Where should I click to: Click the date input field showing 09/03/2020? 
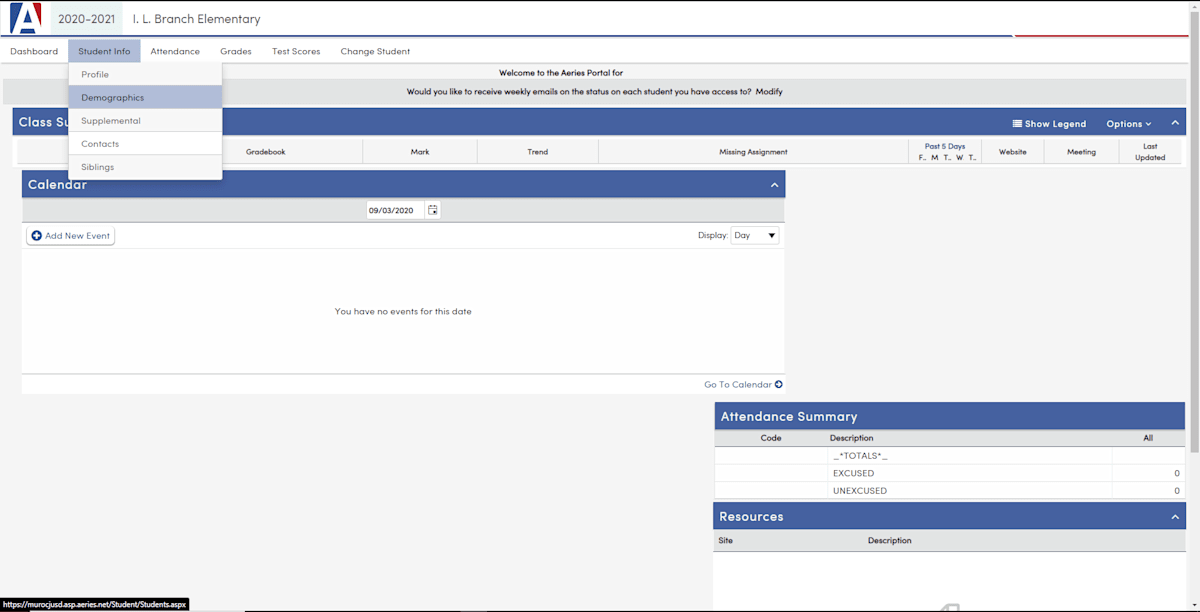[395, 209]
